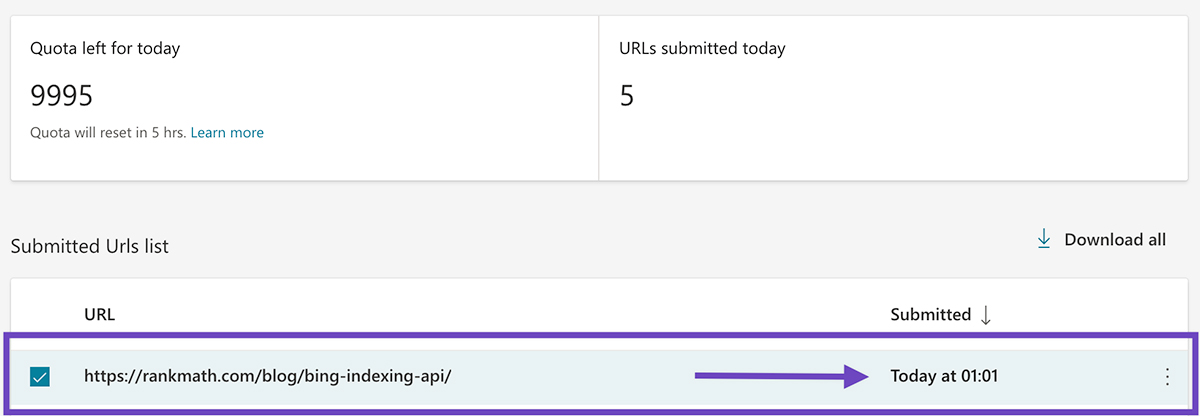Viewport: 1200px width, 416px height.
Task: Open the three-dot row options menu
Action: (x=1166, y=377)
